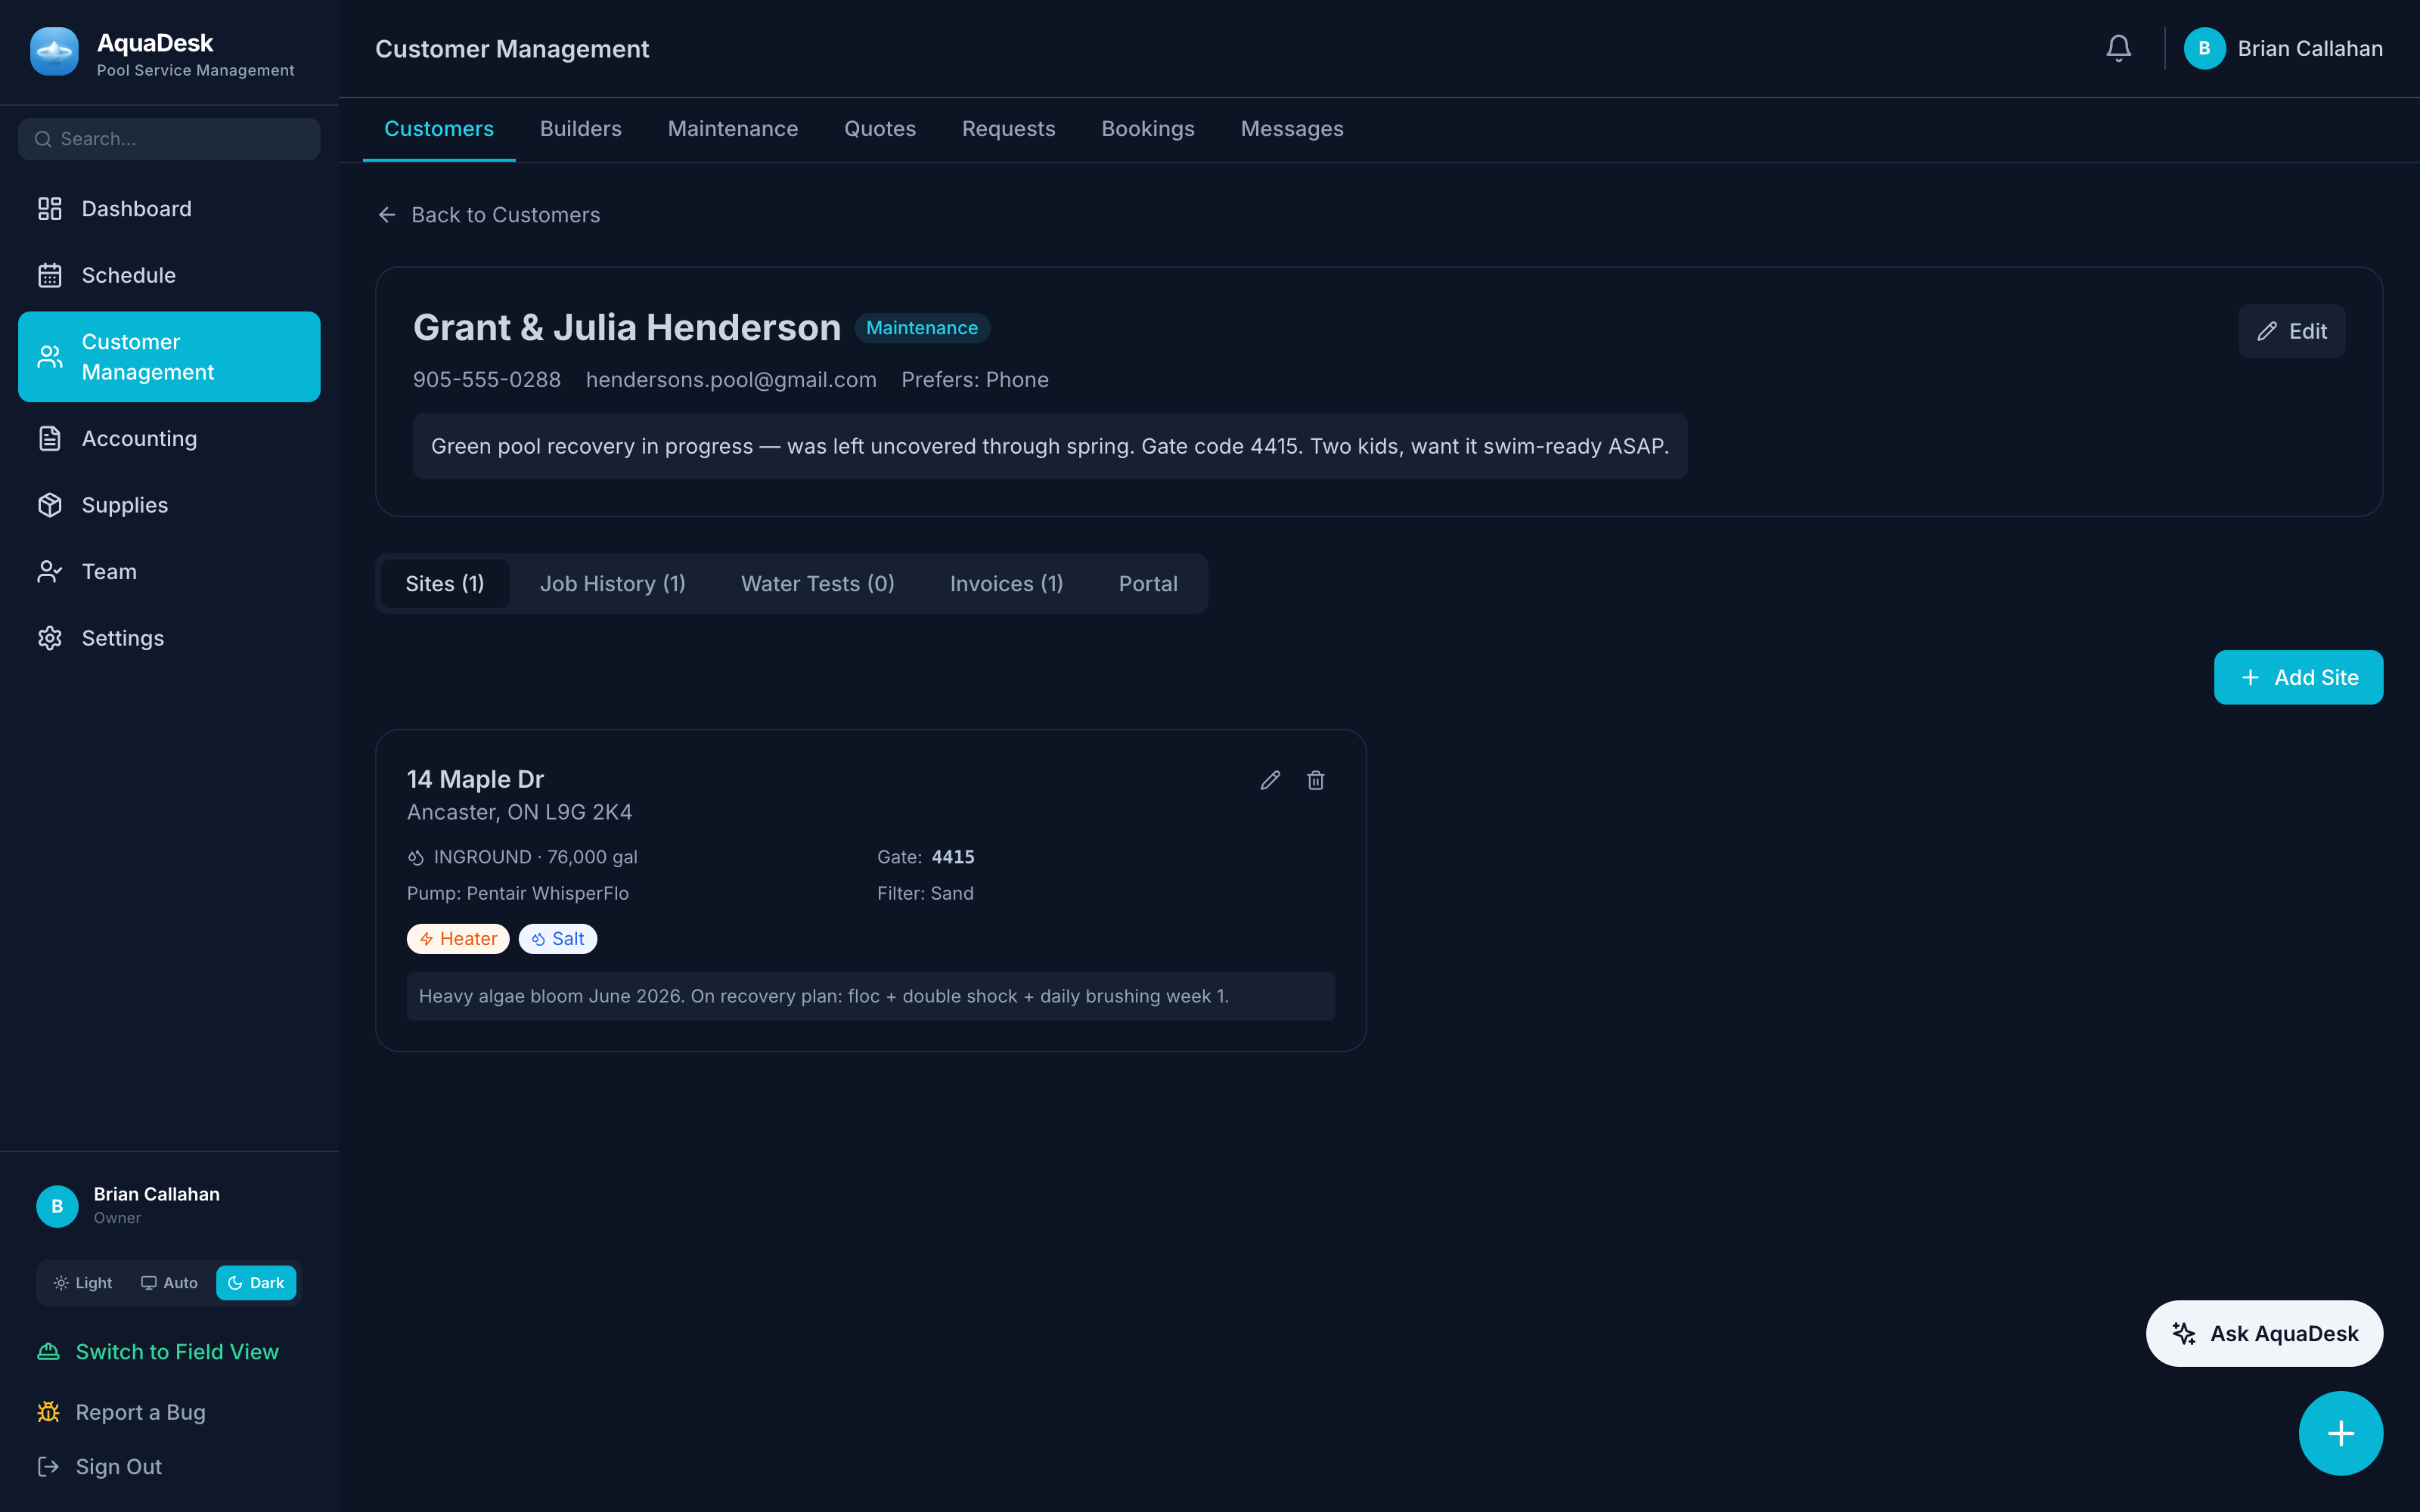This screenshot has height=1512, width=2420.
Task: Switch to the Maintenance tab
Action: click(733, 129)
